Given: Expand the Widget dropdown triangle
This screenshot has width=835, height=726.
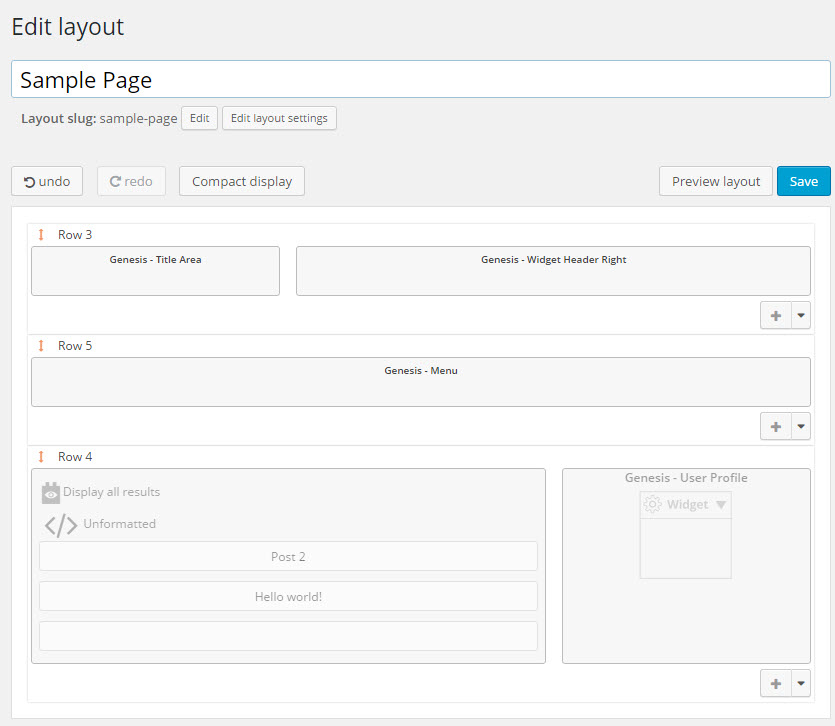Looking at the screenshot, I should tap(721, 504).
